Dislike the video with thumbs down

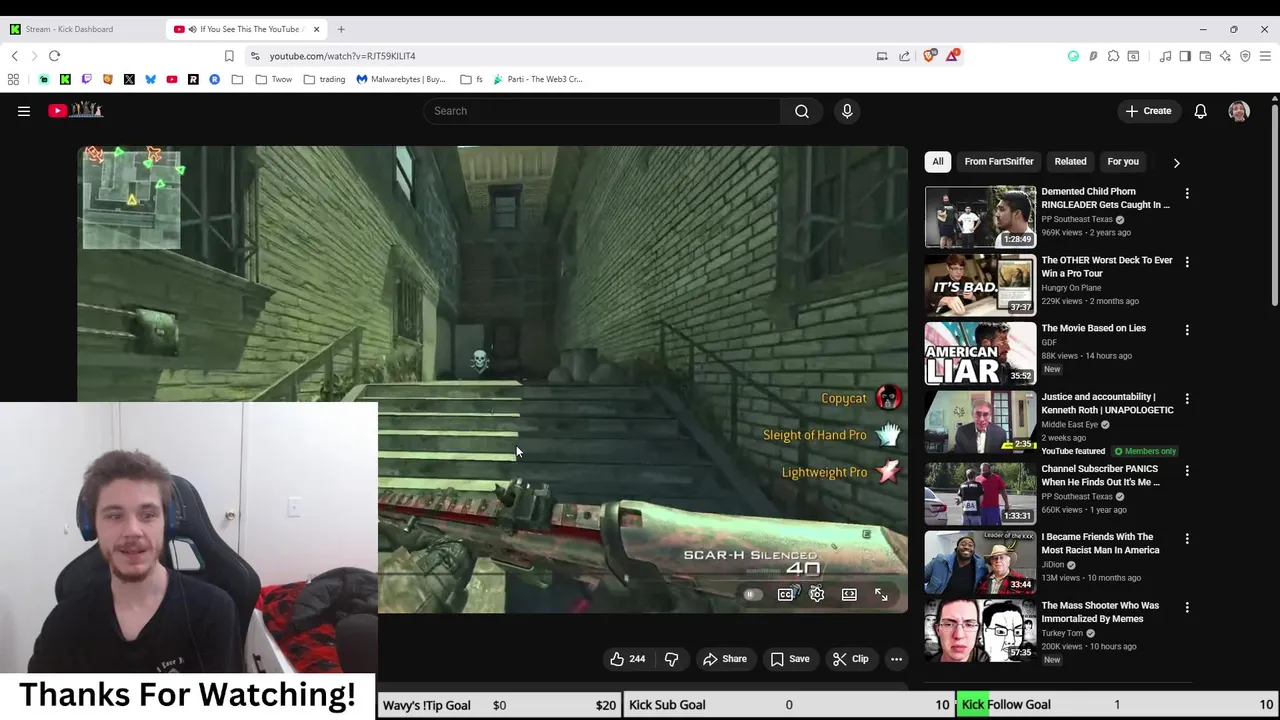coord(672,659)
